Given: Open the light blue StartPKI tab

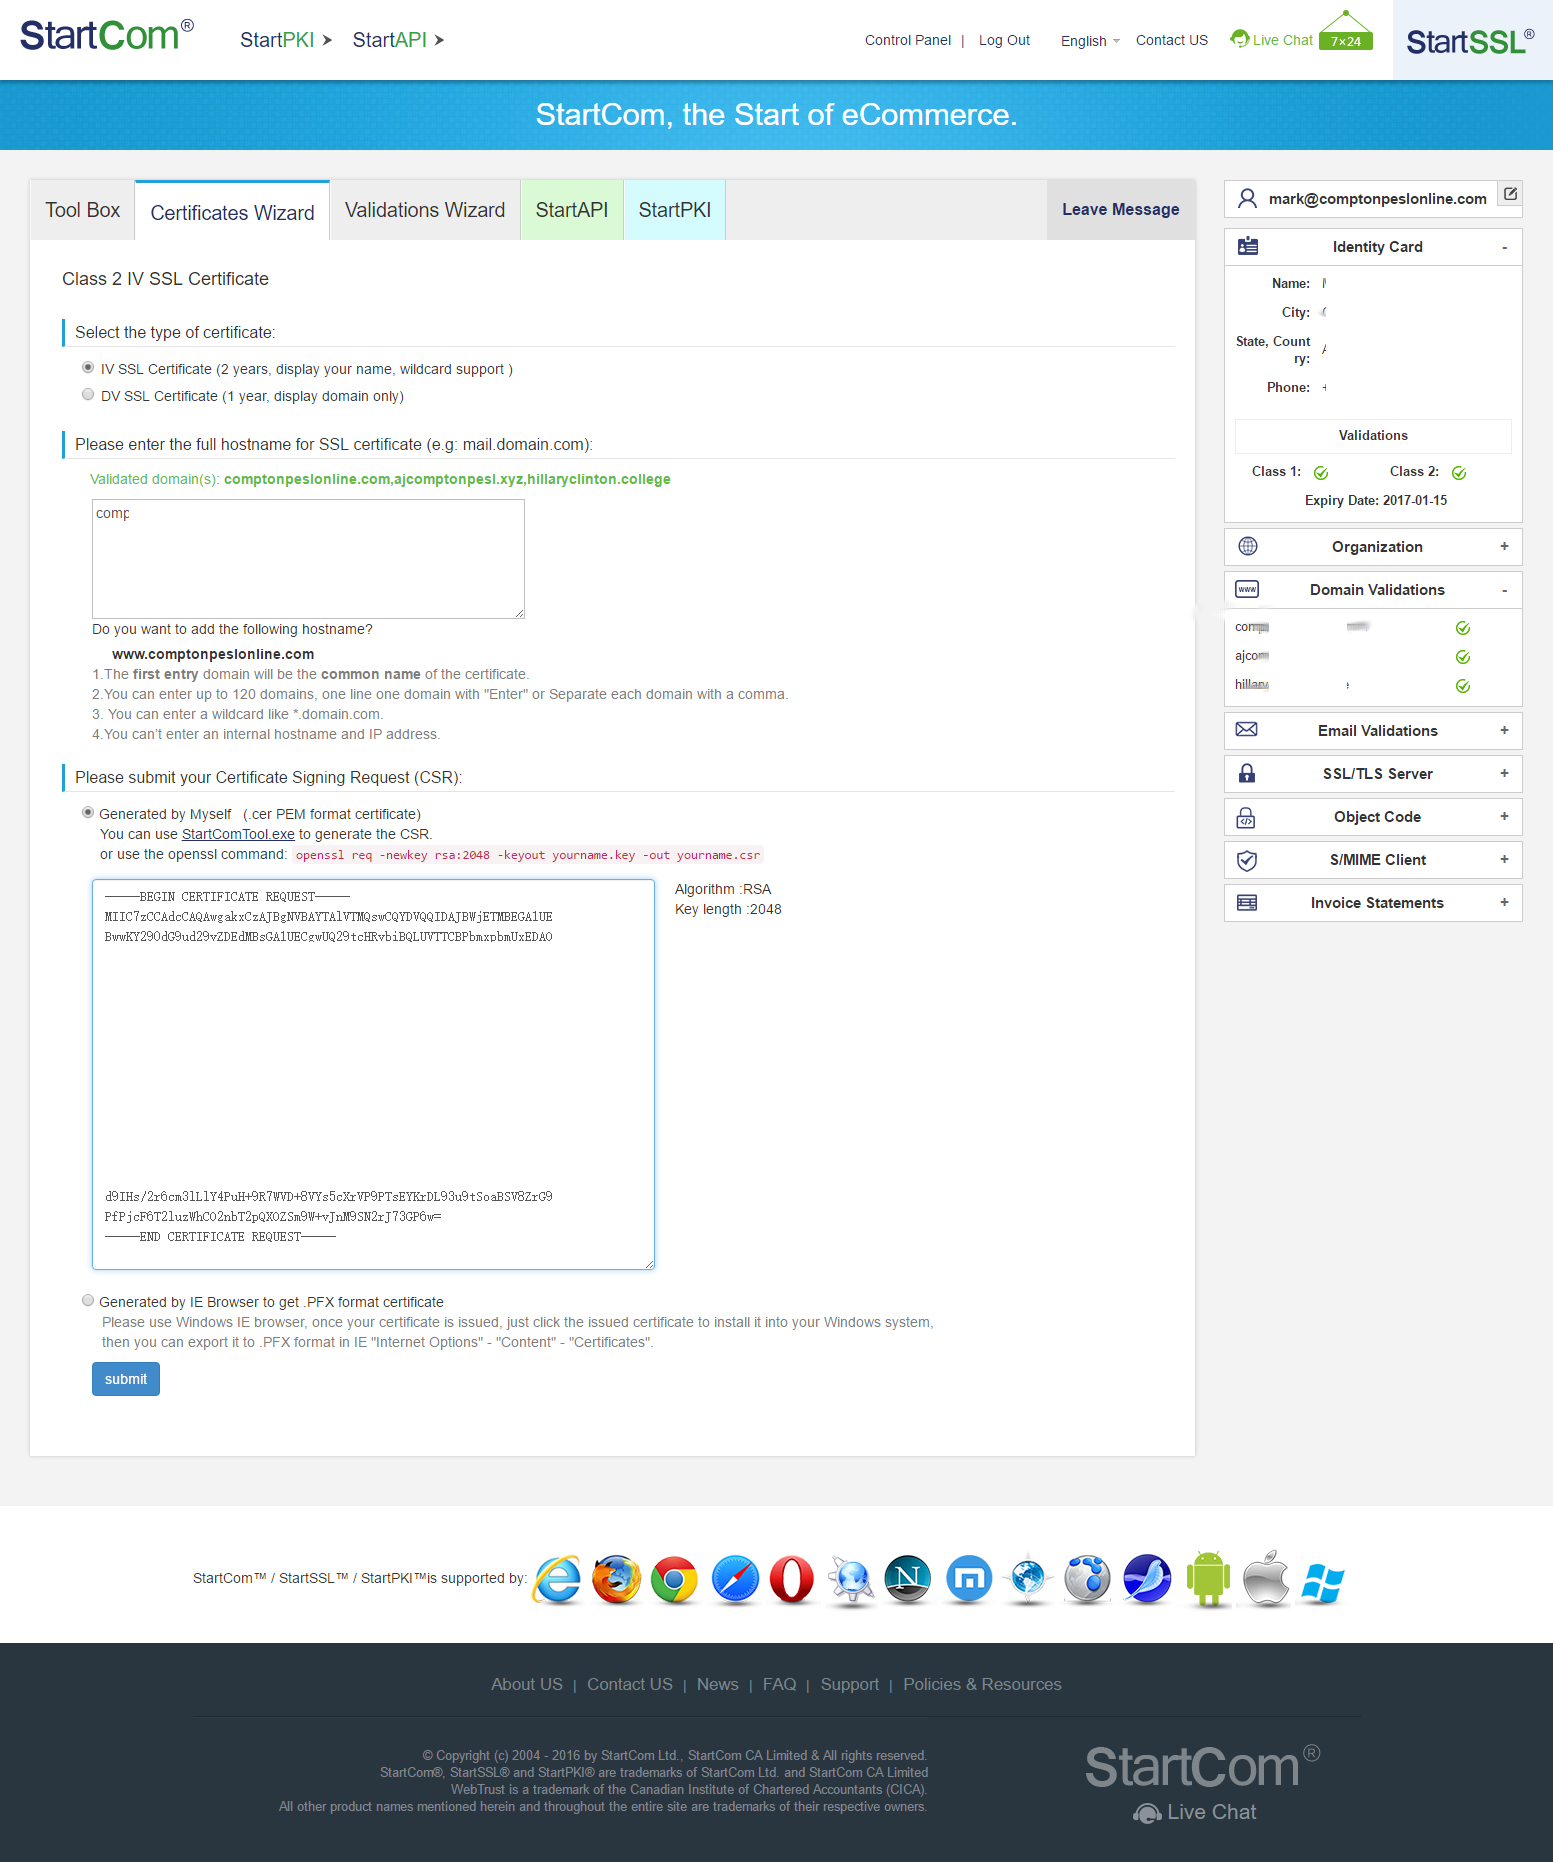Looking at the screenshot, I should [675, 210].
